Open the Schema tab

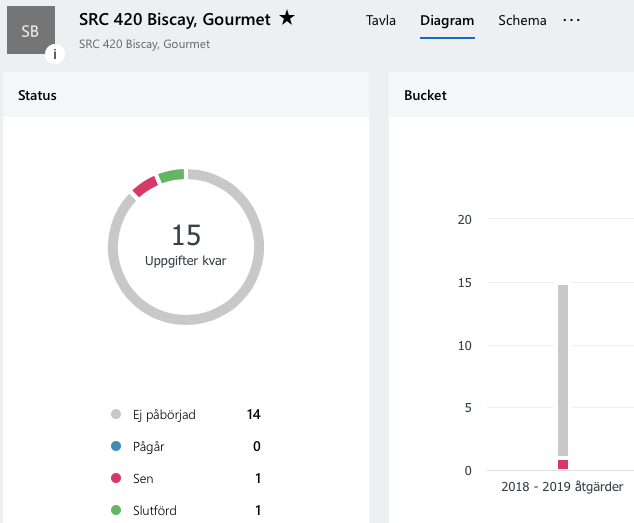tap(522, 20)
